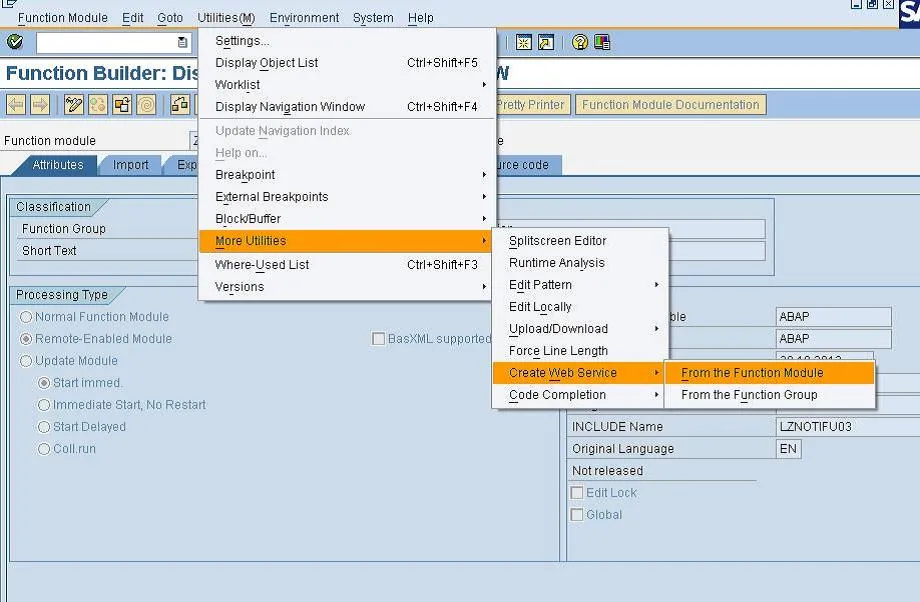This screenshot has width=920, height=602.
Task: Click the Display/Change pencil icon
Action: pyautogui.click(x=71, y=104)
